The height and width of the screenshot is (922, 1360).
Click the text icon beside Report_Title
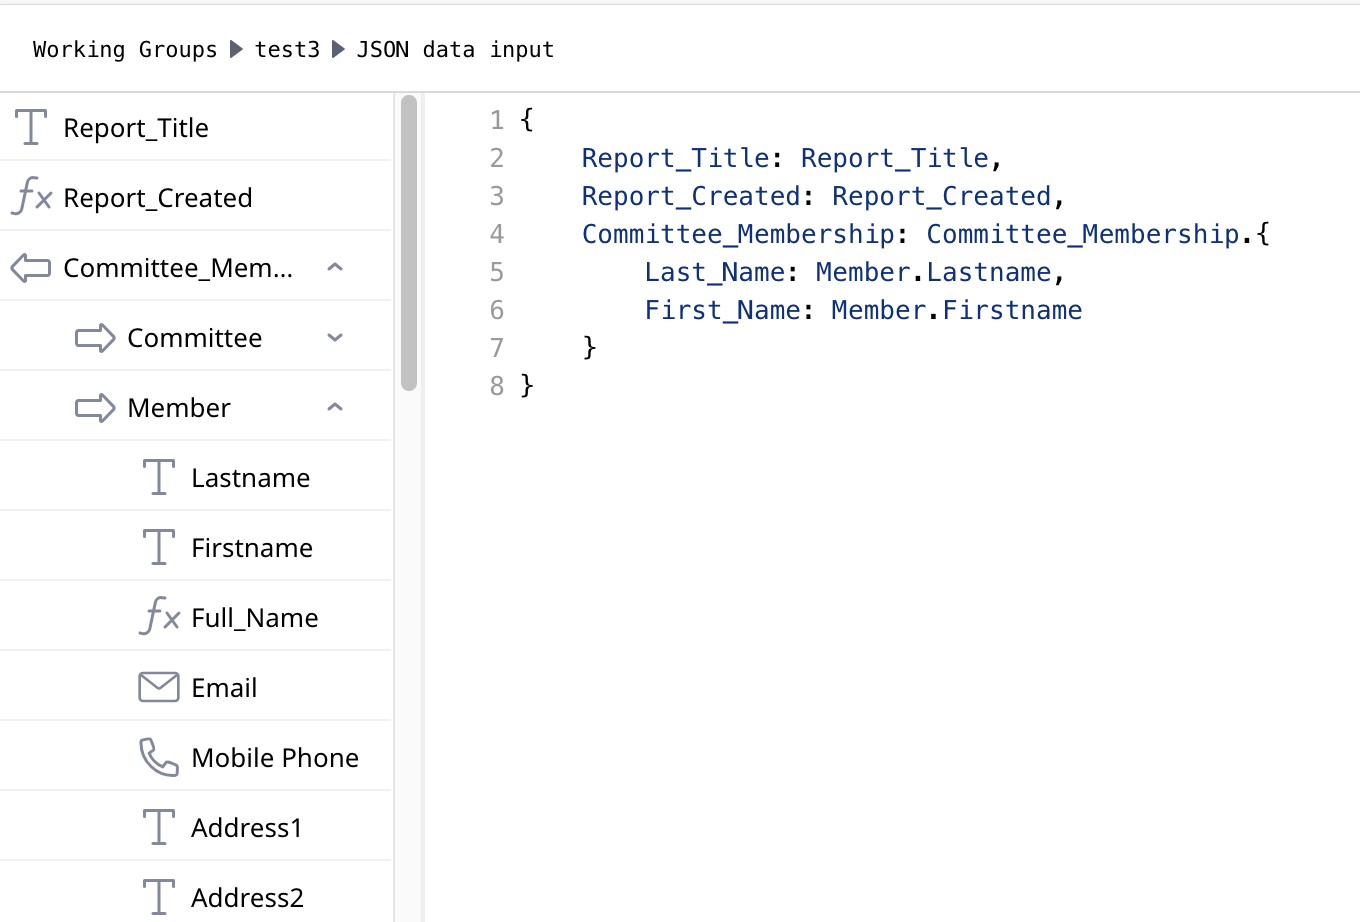tap(31, 128)
